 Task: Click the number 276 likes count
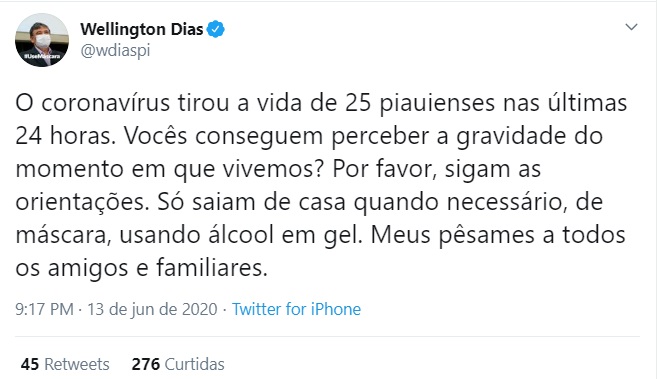pos(146,364)
